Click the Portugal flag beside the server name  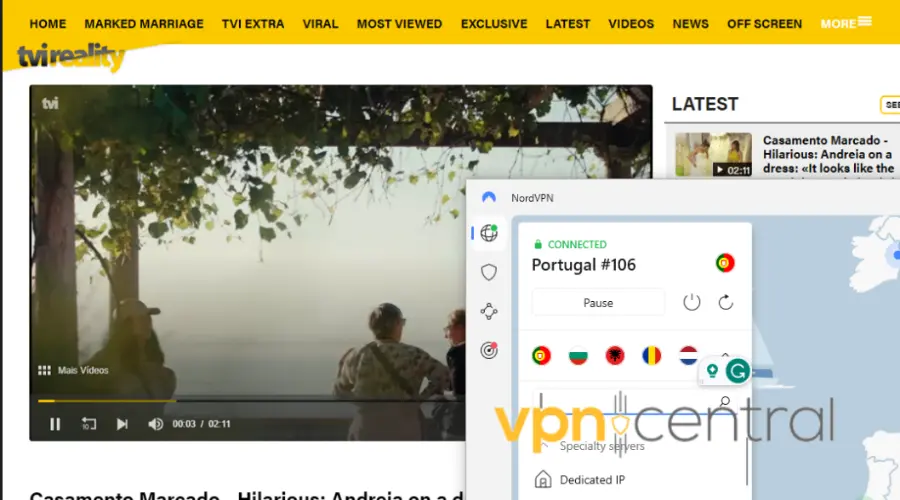pyautogui.click(x=725, y=263)
